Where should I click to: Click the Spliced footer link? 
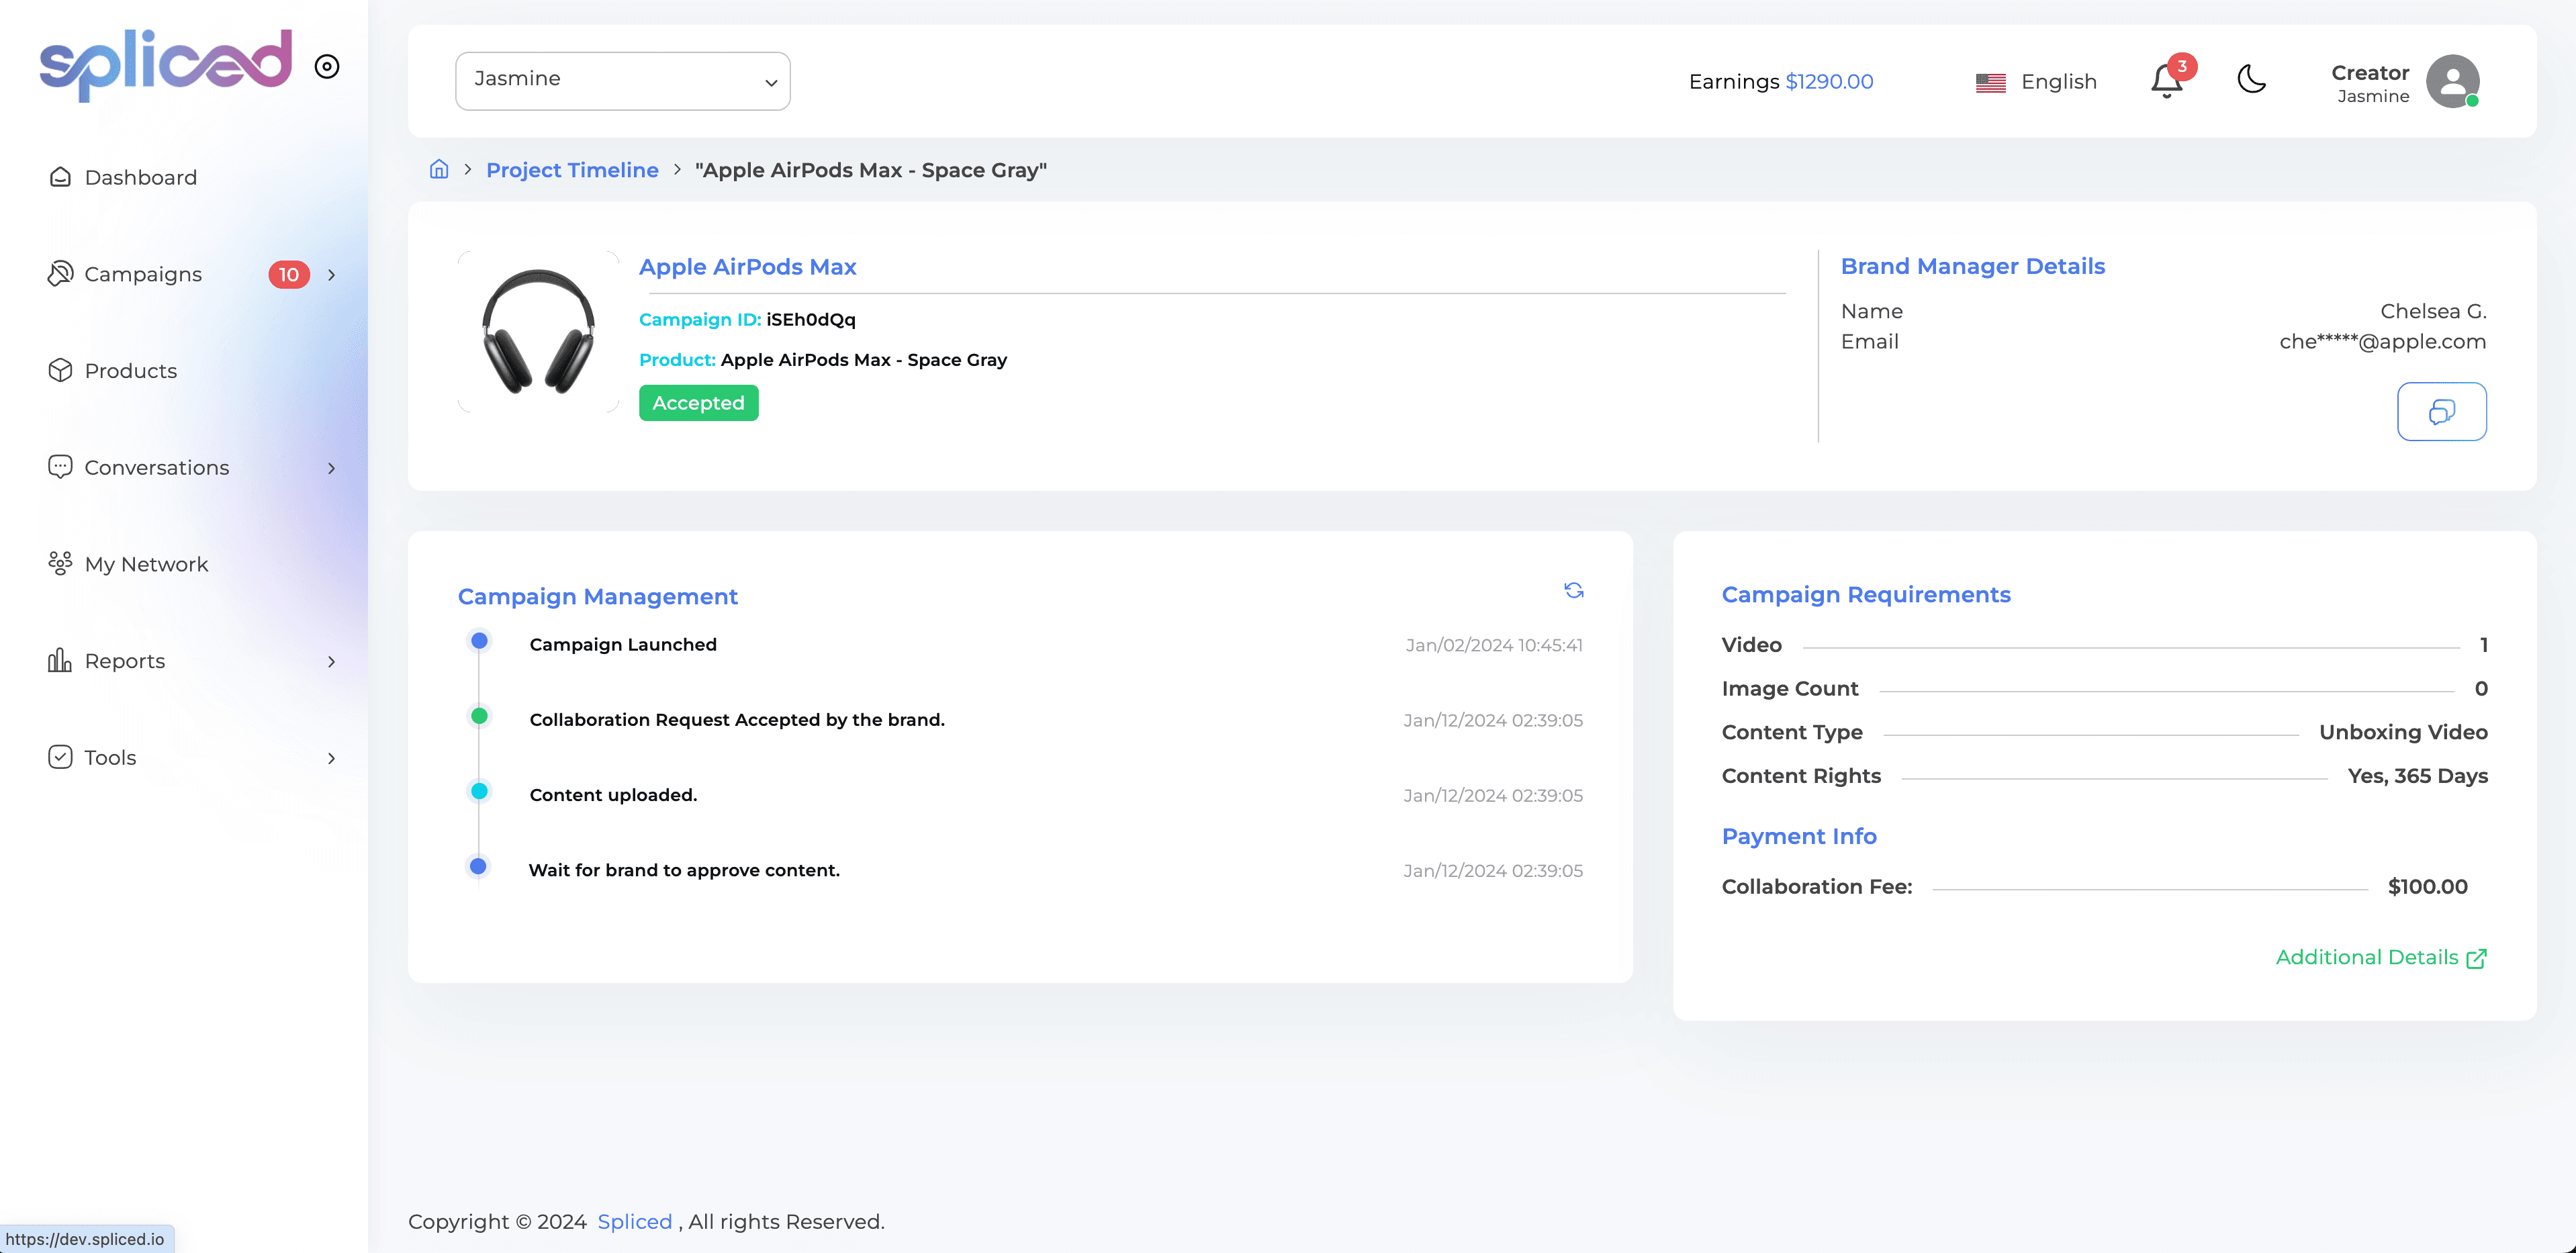point(635,1221)
